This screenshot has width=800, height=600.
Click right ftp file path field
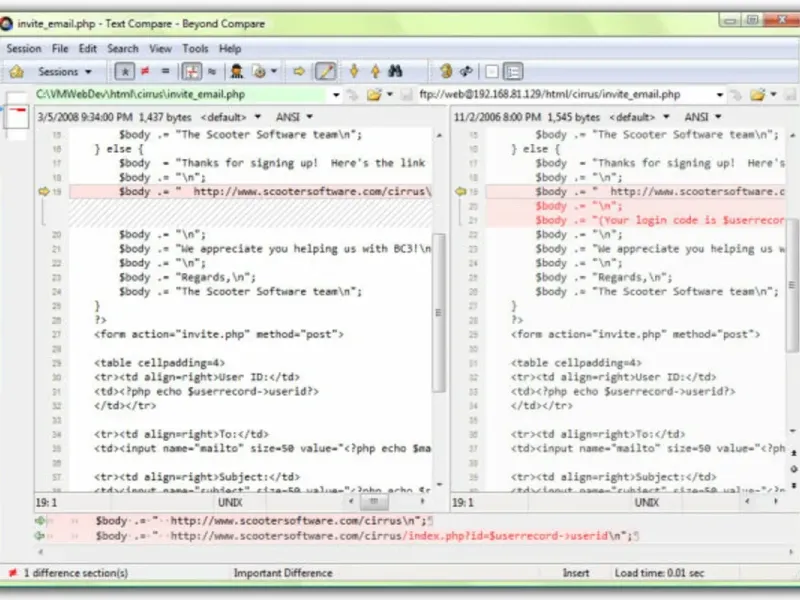[x=565, y=94]
